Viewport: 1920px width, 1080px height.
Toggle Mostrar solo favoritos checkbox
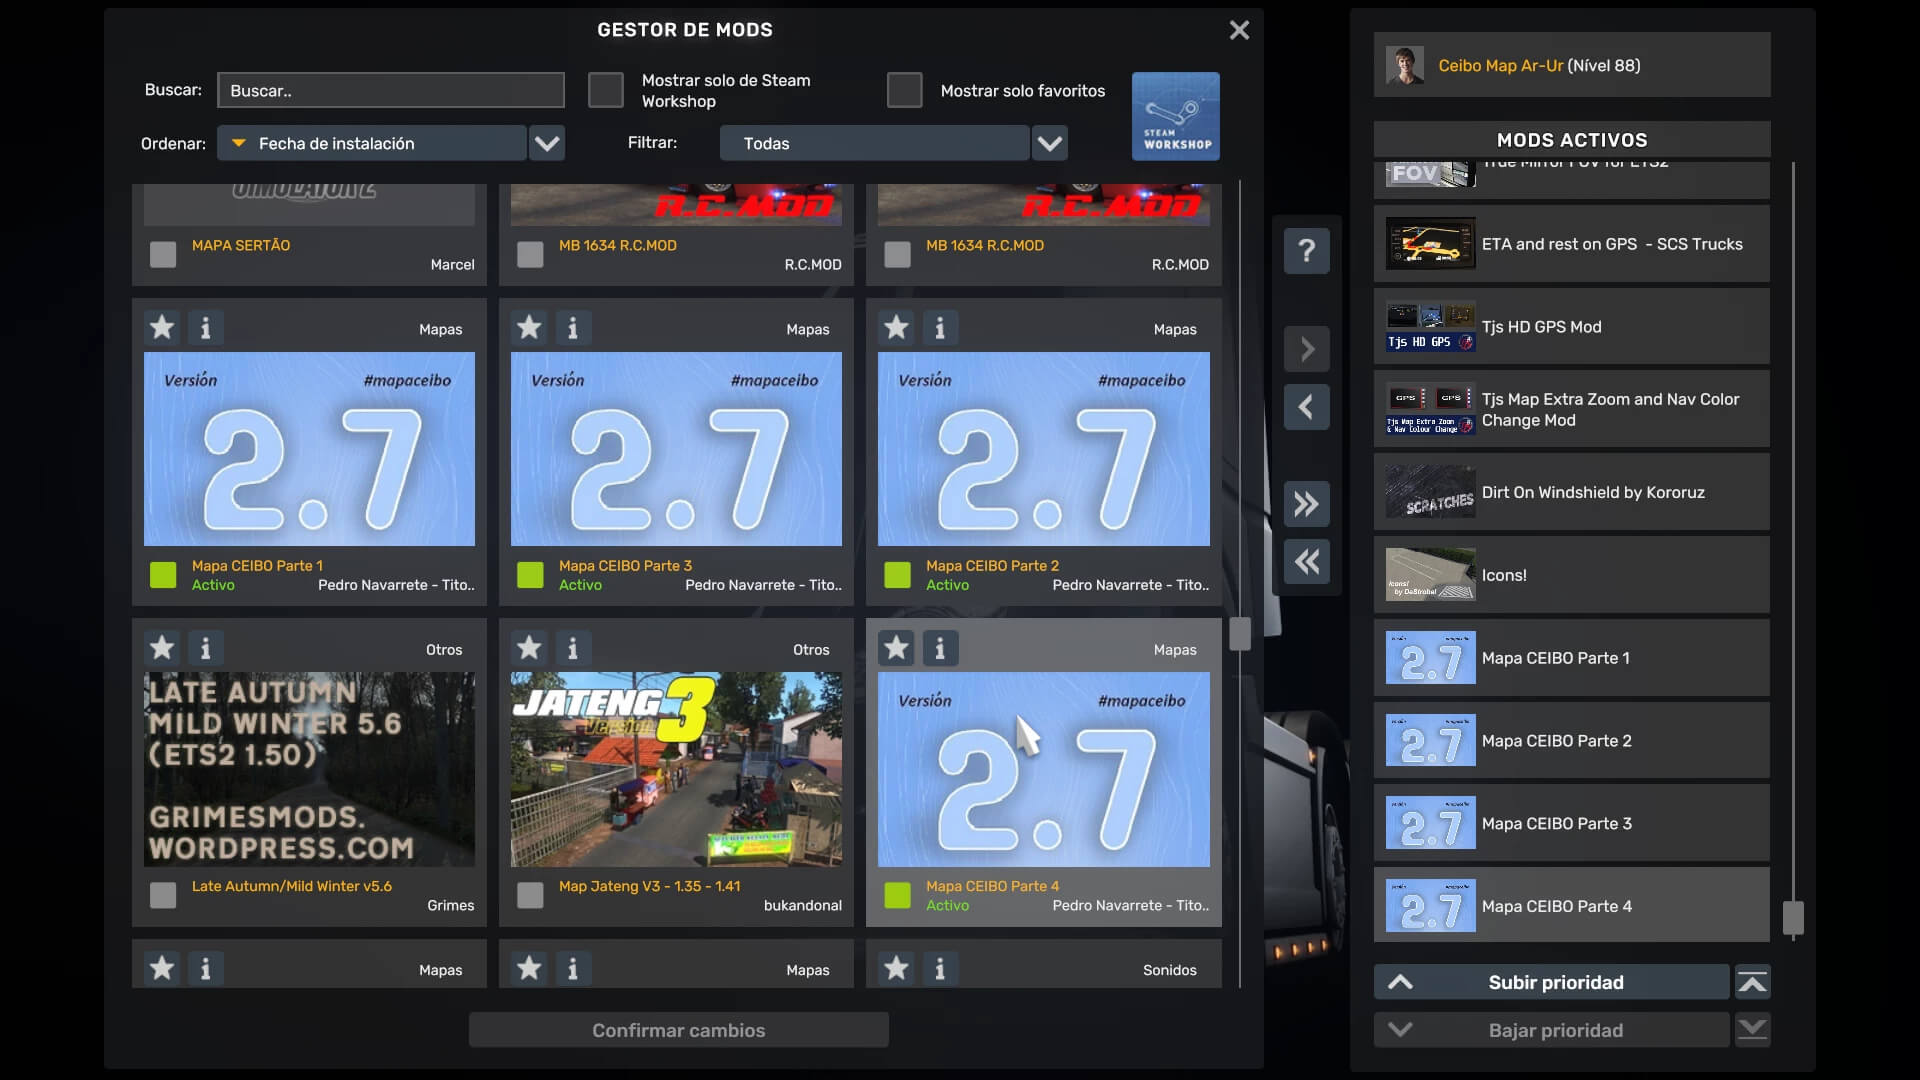[x=904, y=90]
